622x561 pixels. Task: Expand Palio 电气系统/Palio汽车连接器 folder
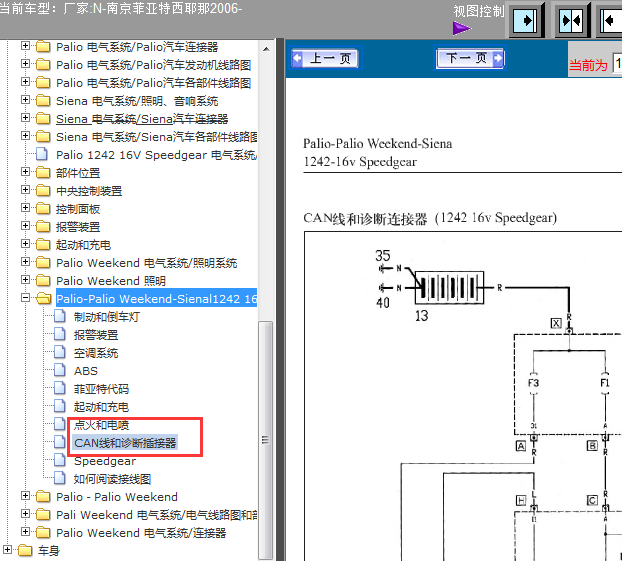(25, 46)
